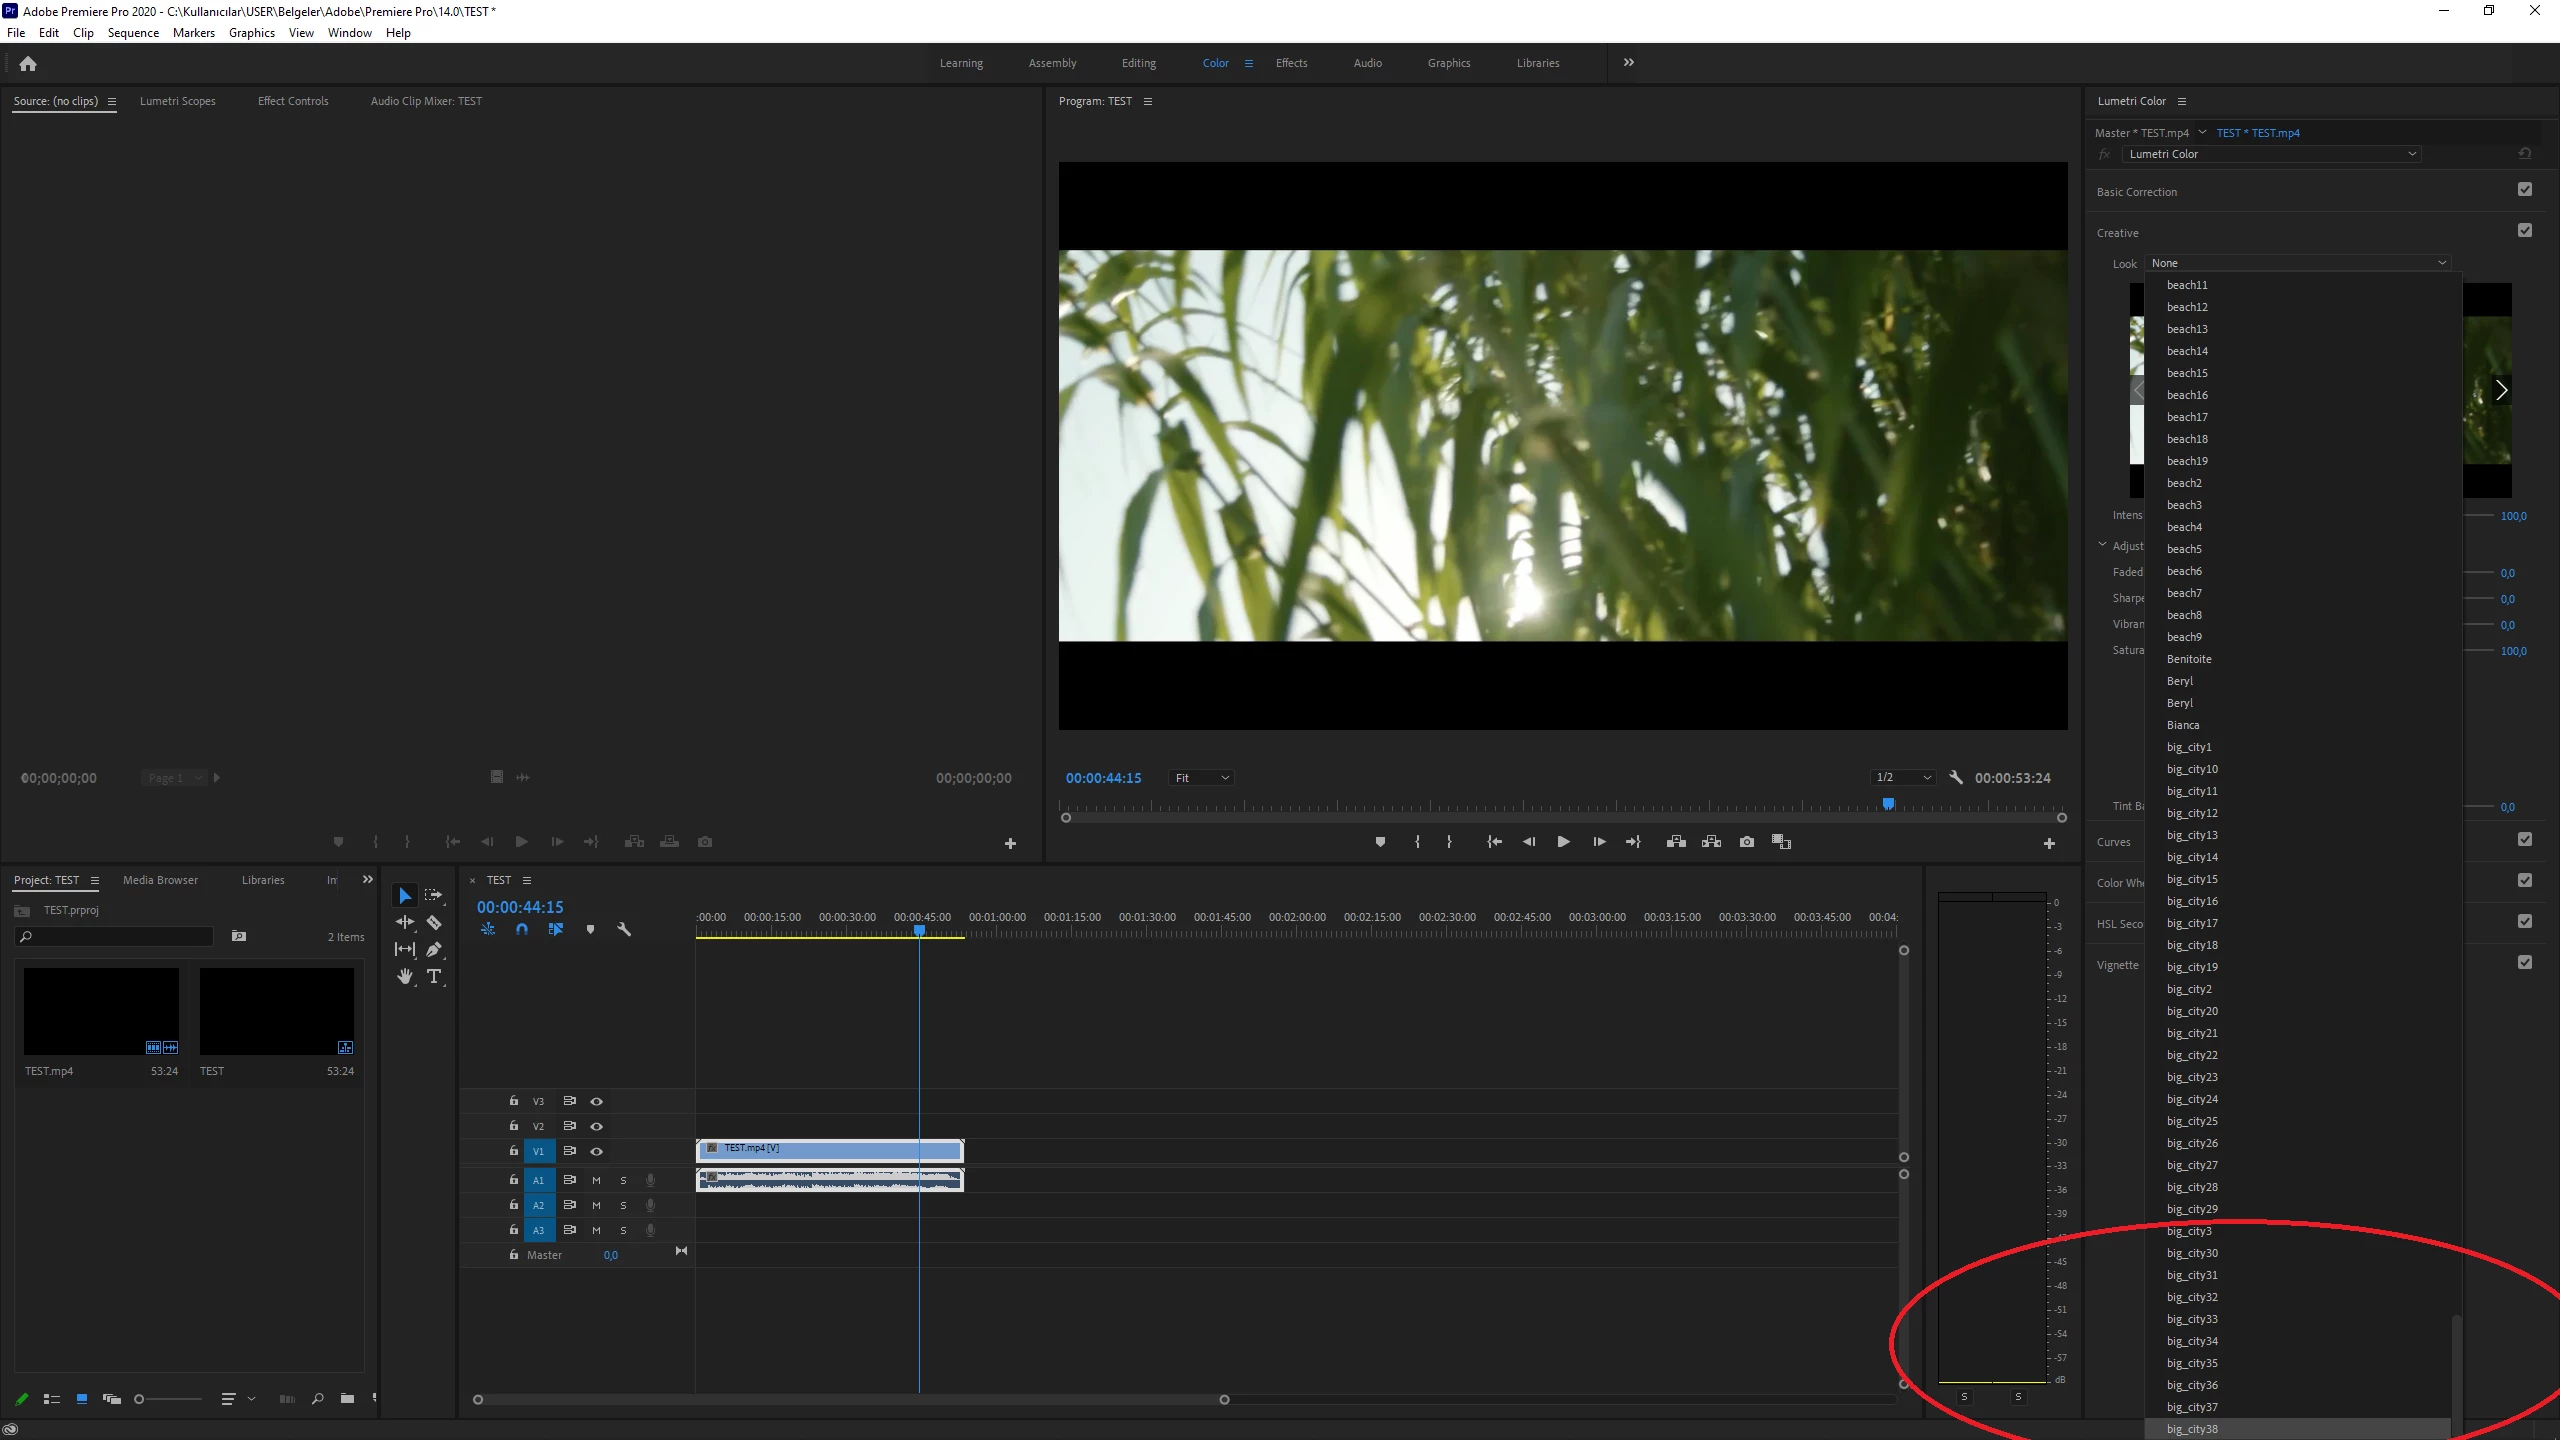The width and height of the screenshot is (2560, 1440).
Task: Select the Type tool
Action: pyautogui.click(x=434, y=976)
